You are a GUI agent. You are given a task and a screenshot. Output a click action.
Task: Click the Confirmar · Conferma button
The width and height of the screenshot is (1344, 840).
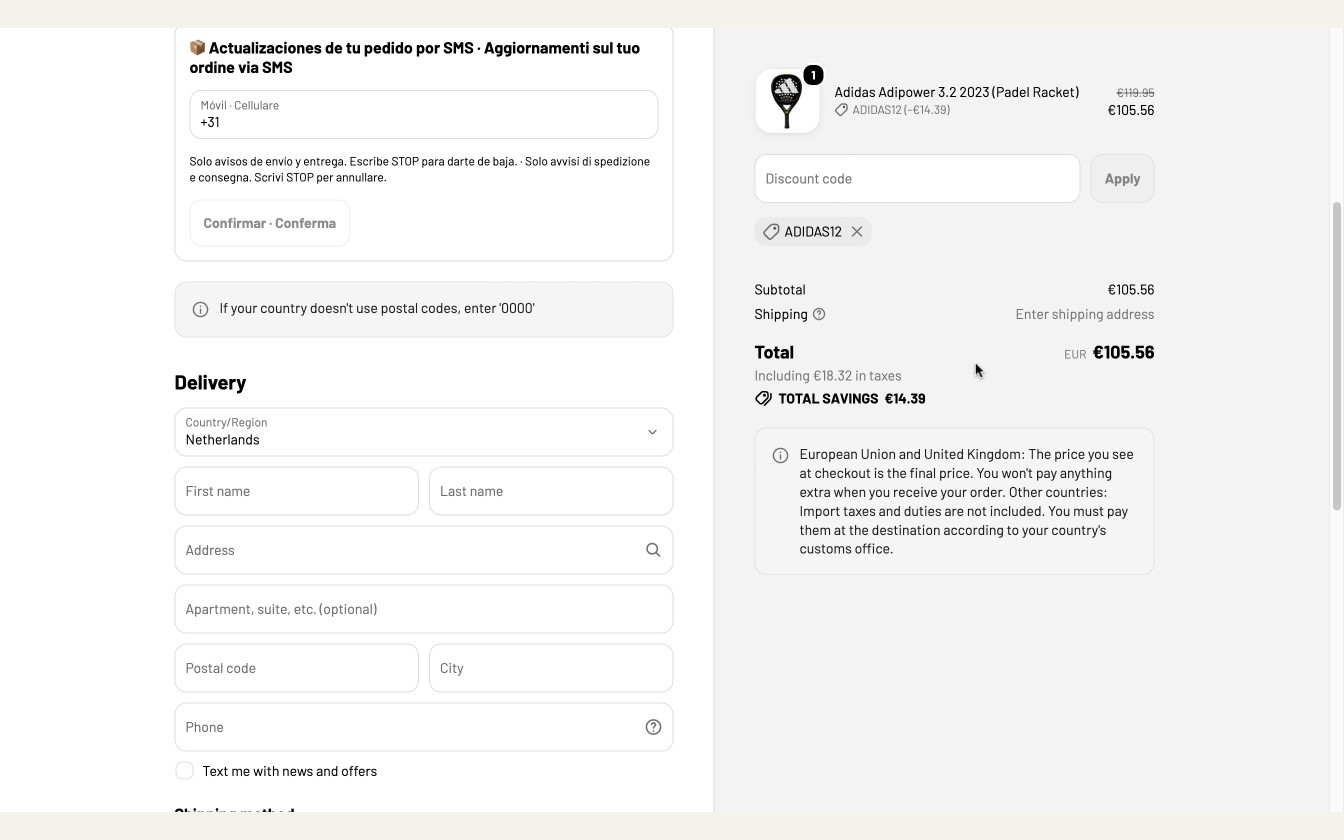(270, 223)
